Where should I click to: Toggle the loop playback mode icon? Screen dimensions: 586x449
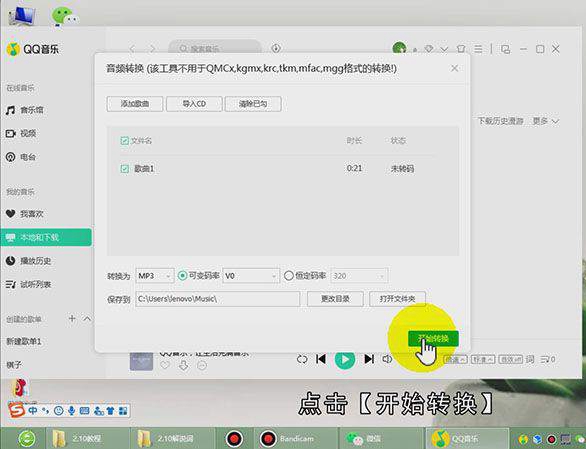click(302, 359)
